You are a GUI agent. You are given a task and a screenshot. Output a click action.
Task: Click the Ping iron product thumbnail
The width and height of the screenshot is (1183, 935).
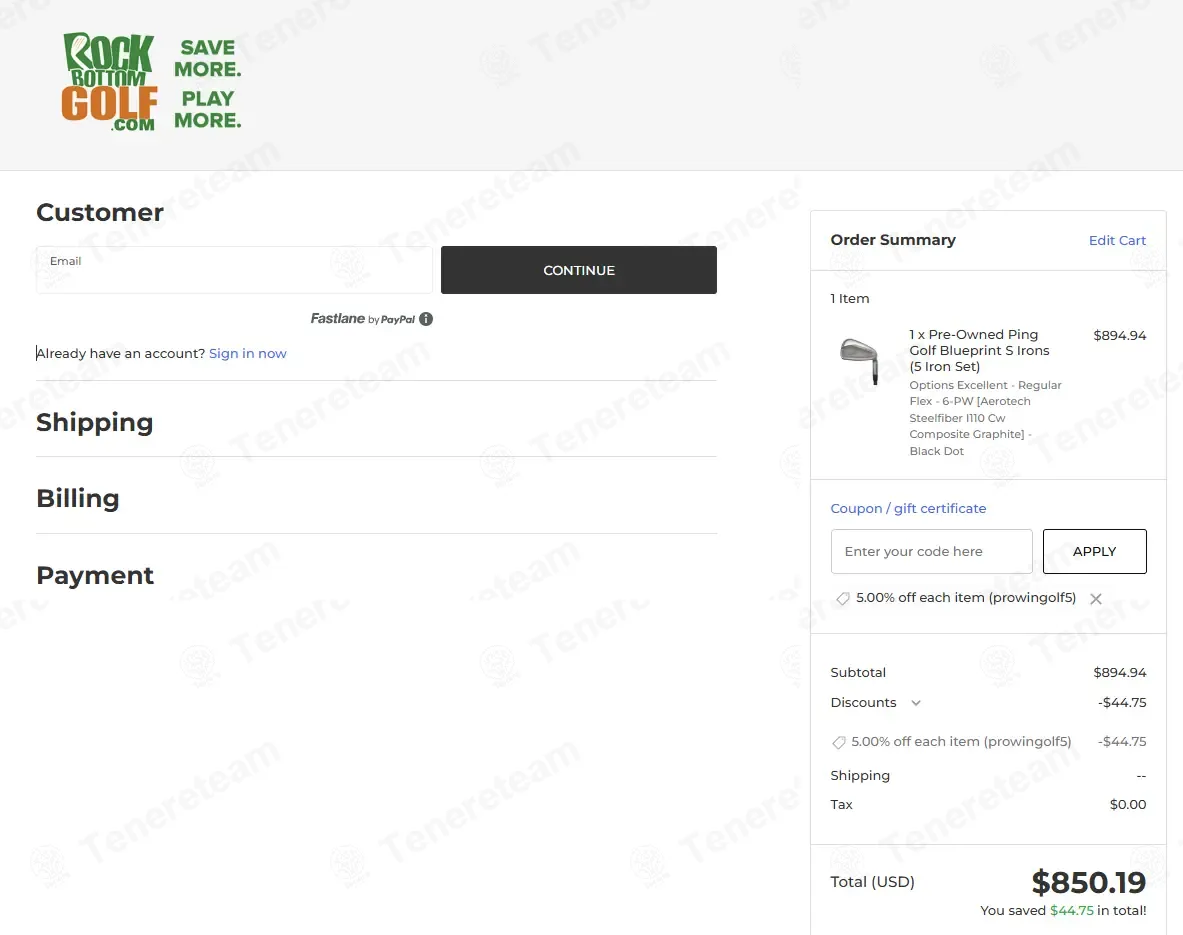[860, 360]
